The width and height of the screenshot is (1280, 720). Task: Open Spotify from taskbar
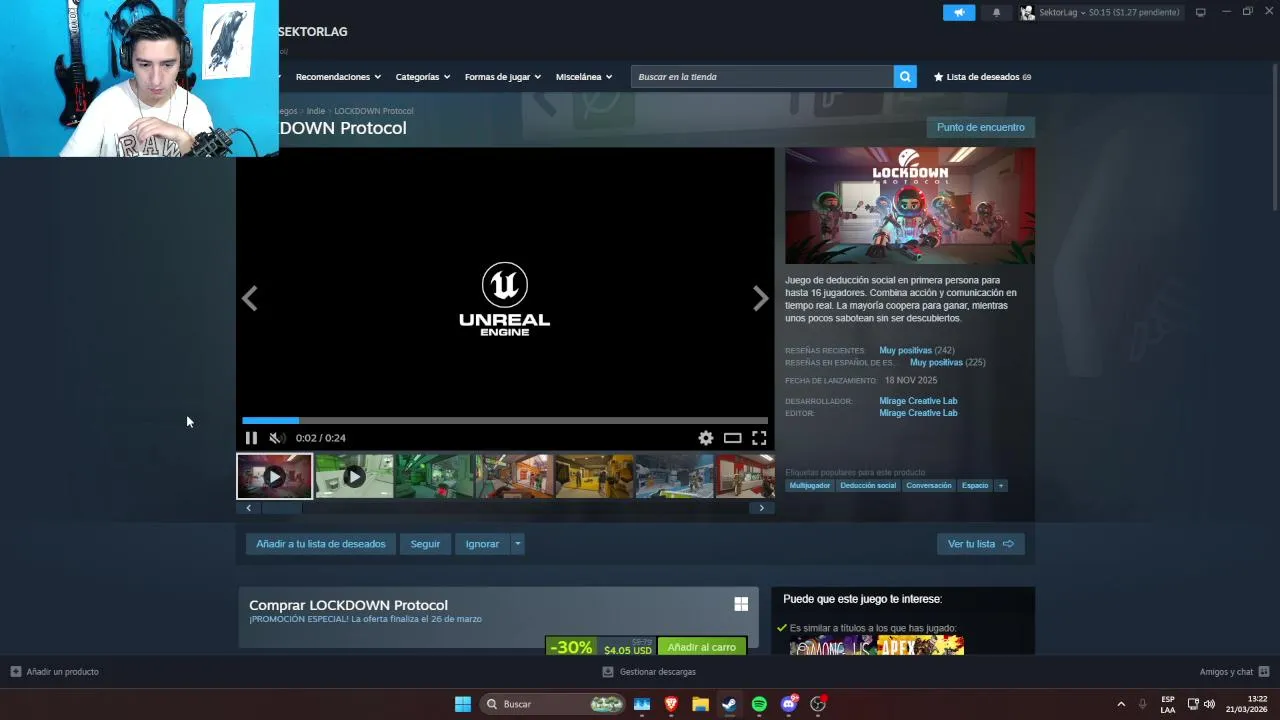pos(759,704)
